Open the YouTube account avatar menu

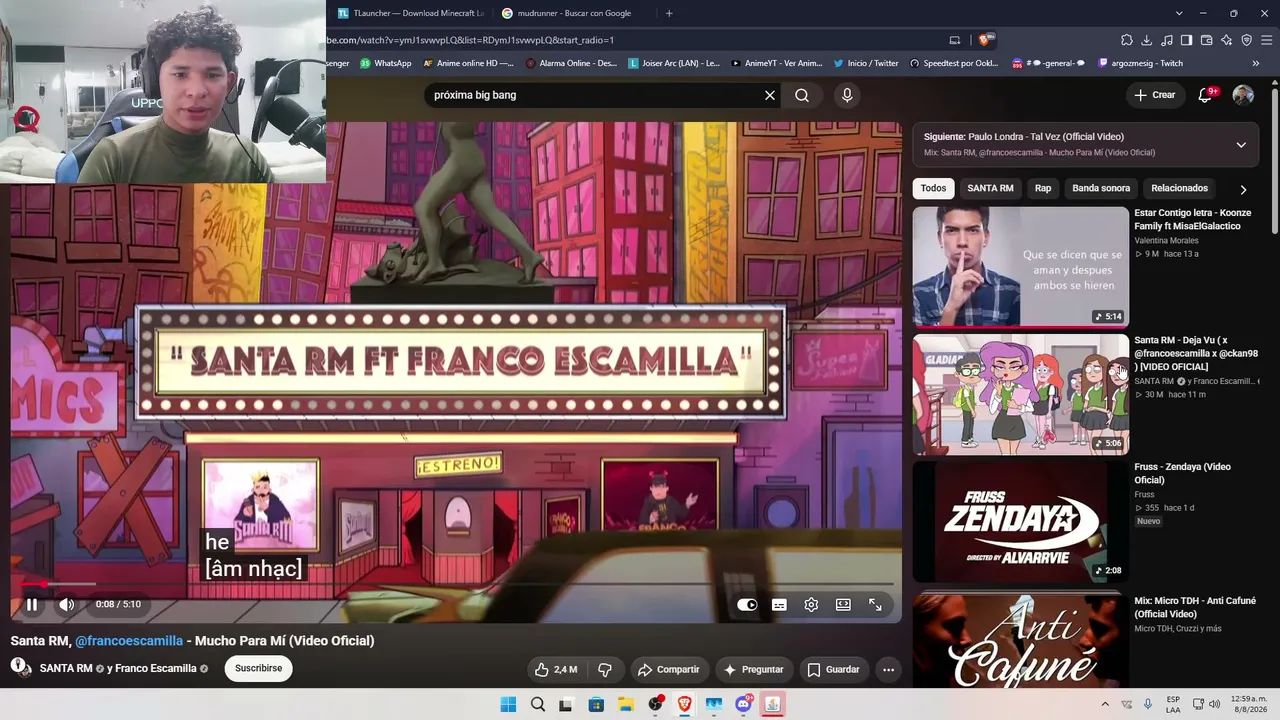(x=1243, y=95)
